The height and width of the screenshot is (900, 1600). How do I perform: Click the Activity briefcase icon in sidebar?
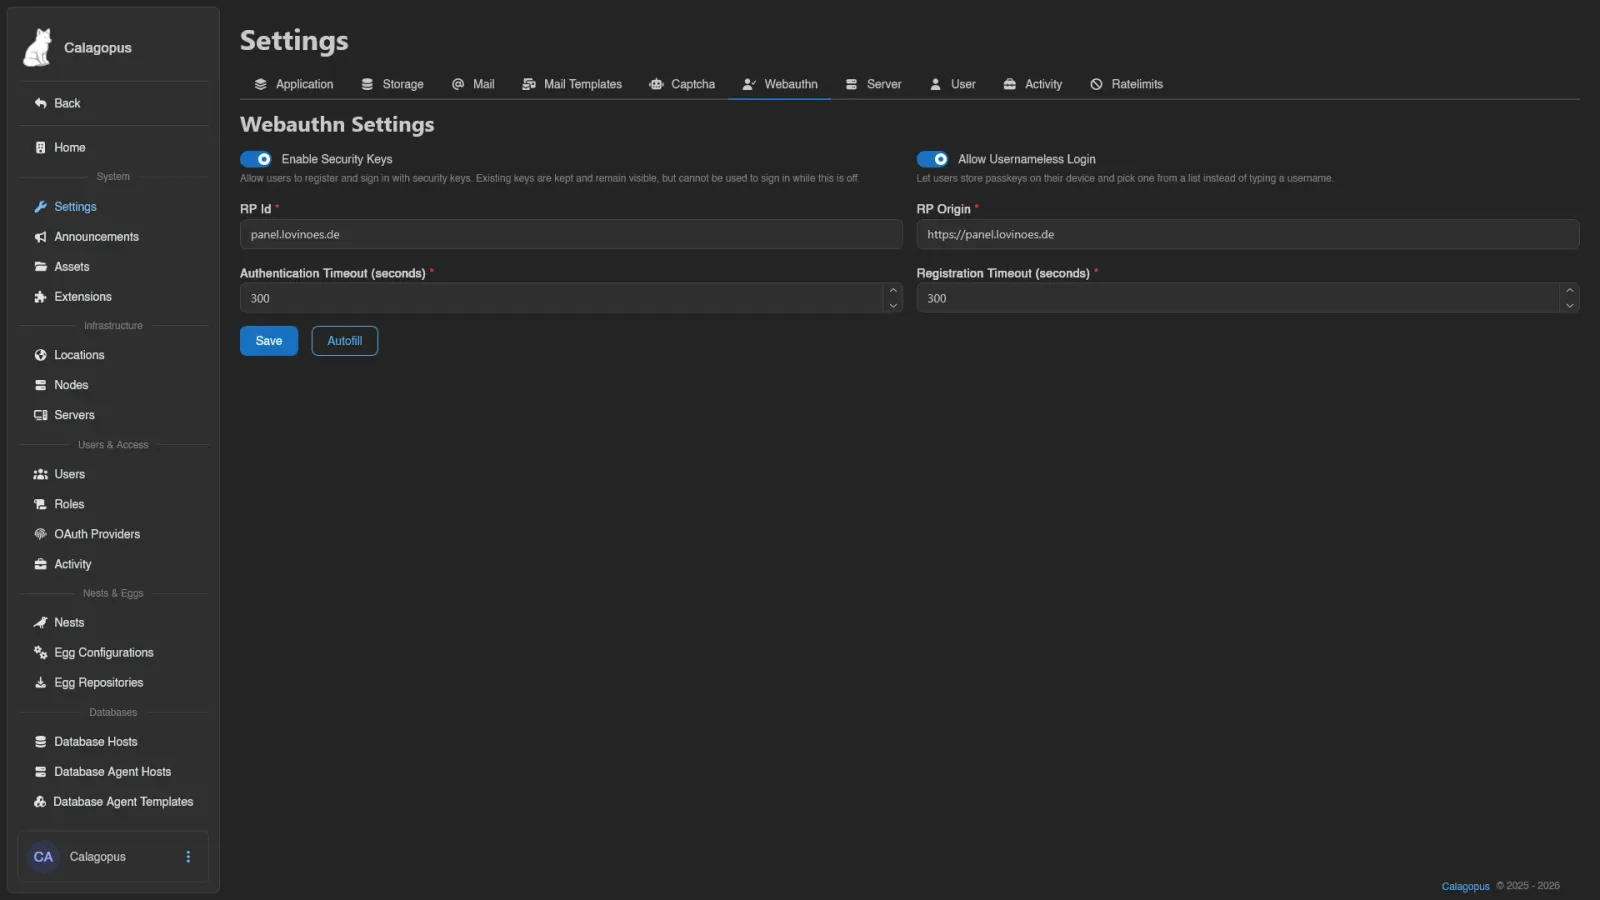(41, 564)
